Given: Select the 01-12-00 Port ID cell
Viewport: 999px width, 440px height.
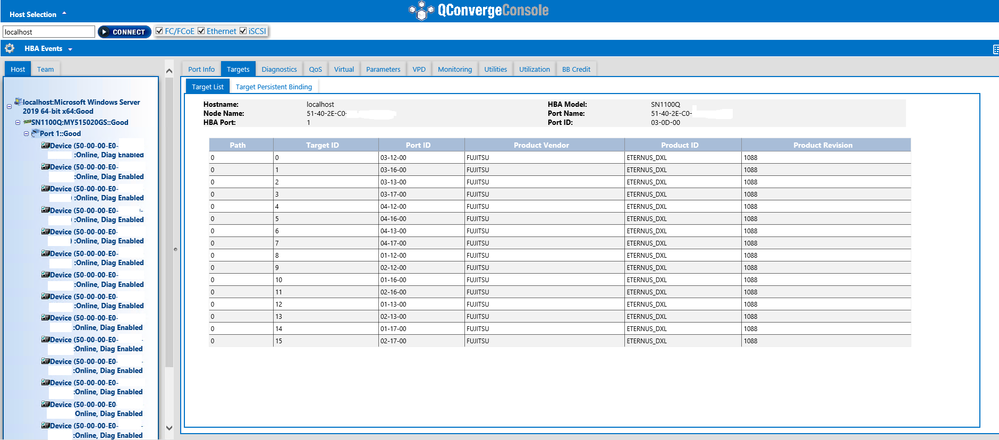Looking at the screenshot, I should (421, 255).
